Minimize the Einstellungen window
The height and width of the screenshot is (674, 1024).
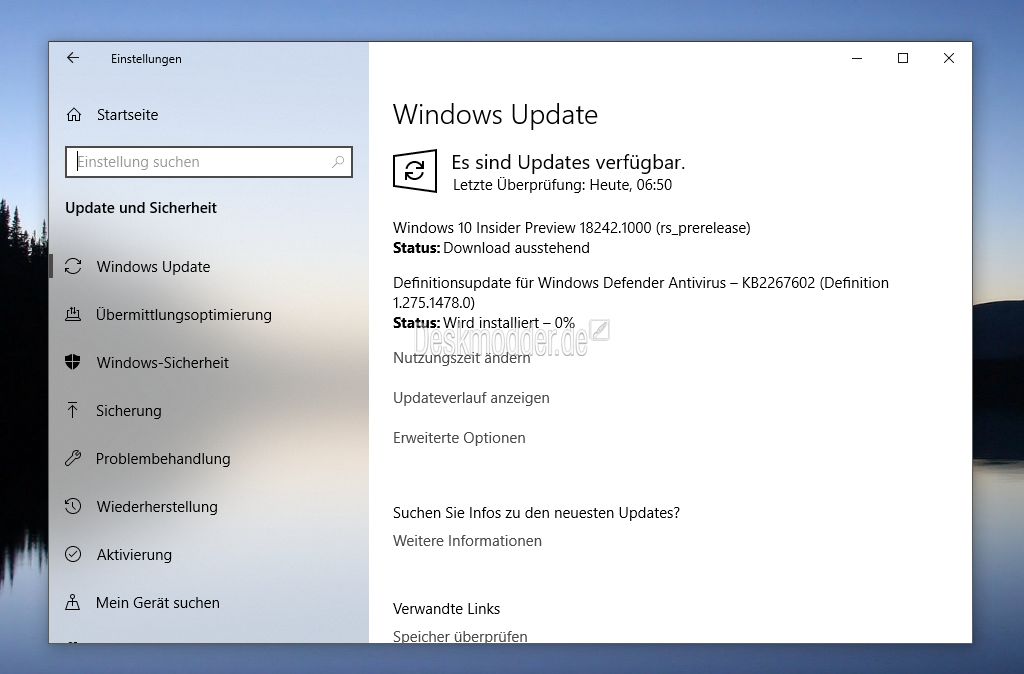pyautogui.click(x=857, y=58)
